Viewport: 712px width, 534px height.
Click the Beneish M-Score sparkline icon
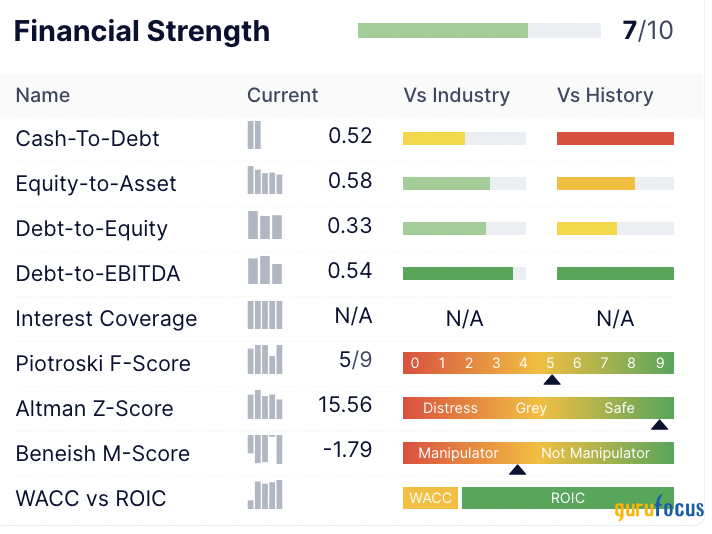pyautogui.click(x=265, y=449)
